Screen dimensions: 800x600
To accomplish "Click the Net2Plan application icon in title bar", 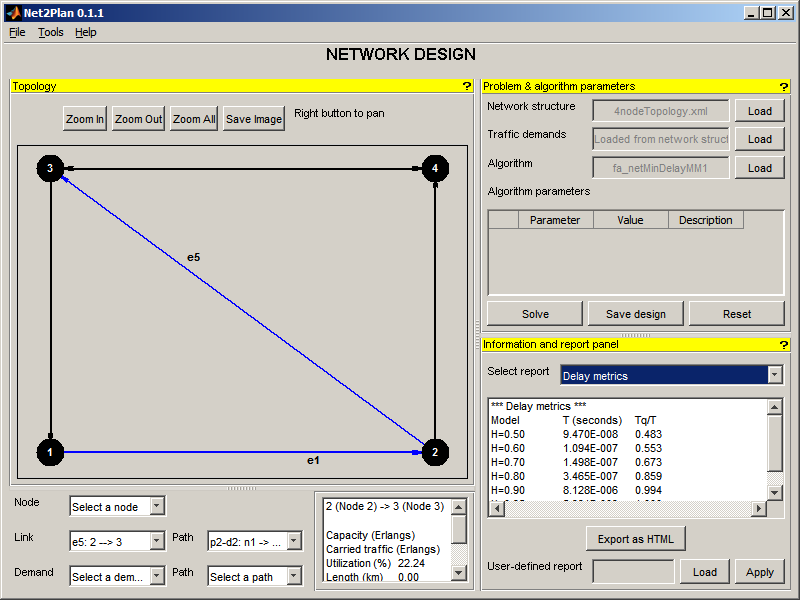I will click(x=13, y=12).
